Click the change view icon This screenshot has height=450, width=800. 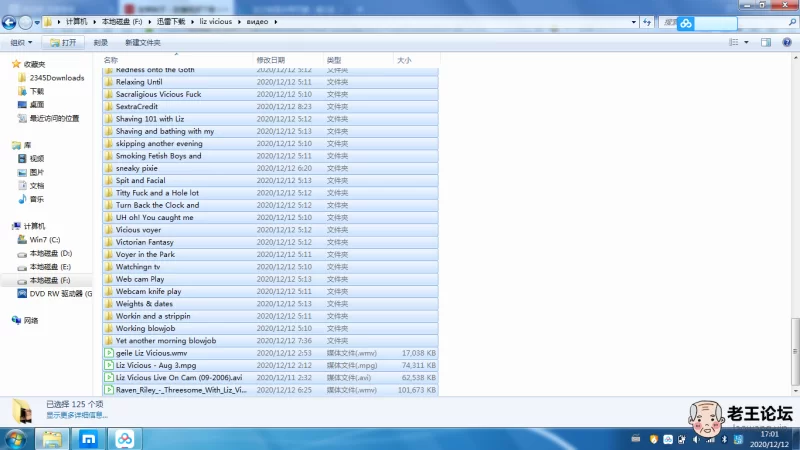tap(734, 42)
